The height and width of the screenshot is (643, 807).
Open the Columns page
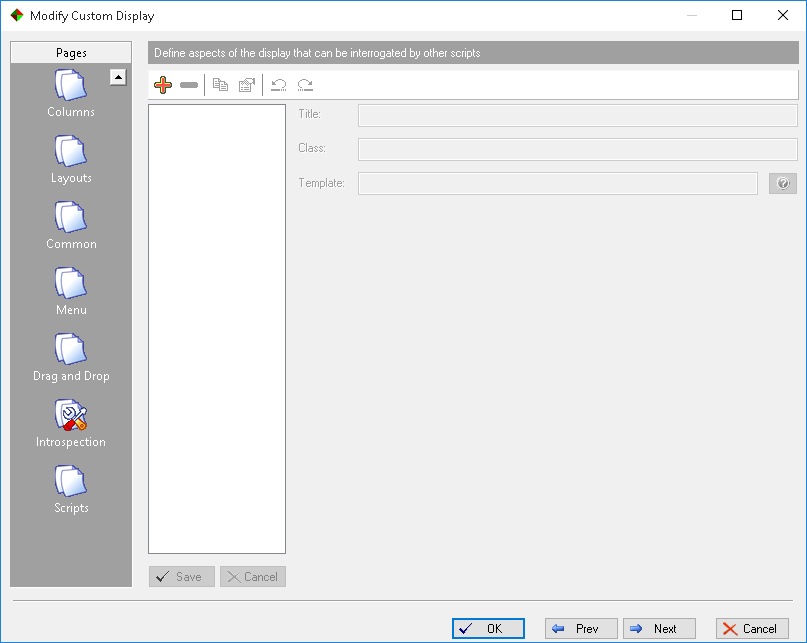[71, 93]
